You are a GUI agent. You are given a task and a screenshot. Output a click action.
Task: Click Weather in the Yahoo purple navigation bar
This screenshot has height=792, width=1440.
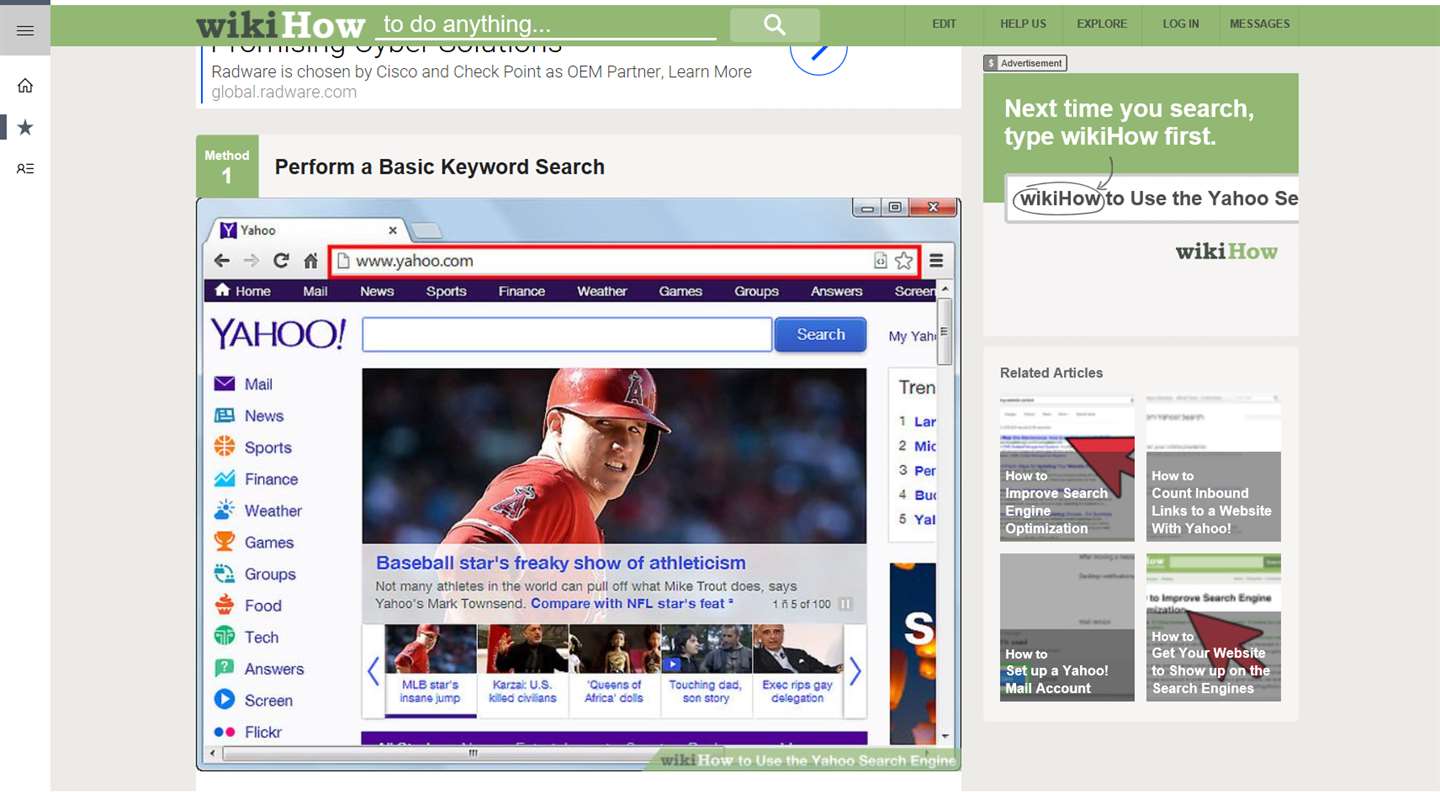pyautogui.click(x=602, y=291)
